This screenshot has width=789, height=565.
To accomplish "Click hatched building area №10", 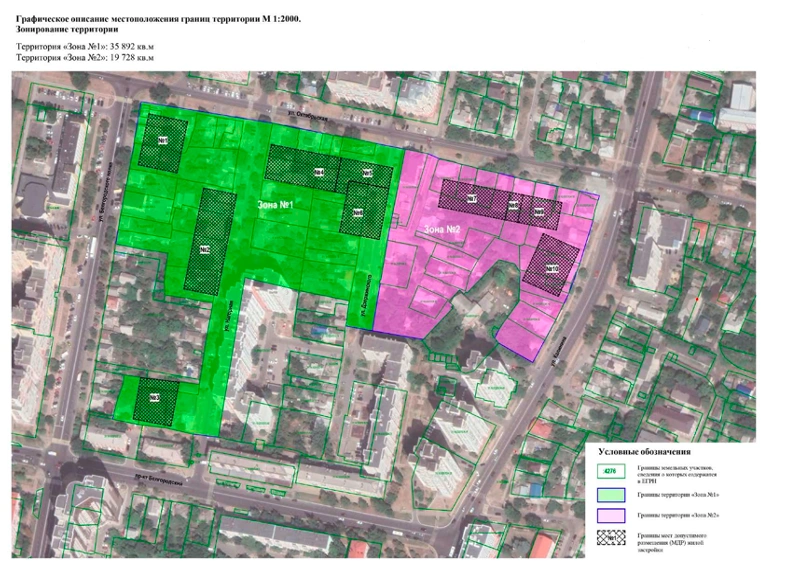I will [x=551, y=265].
